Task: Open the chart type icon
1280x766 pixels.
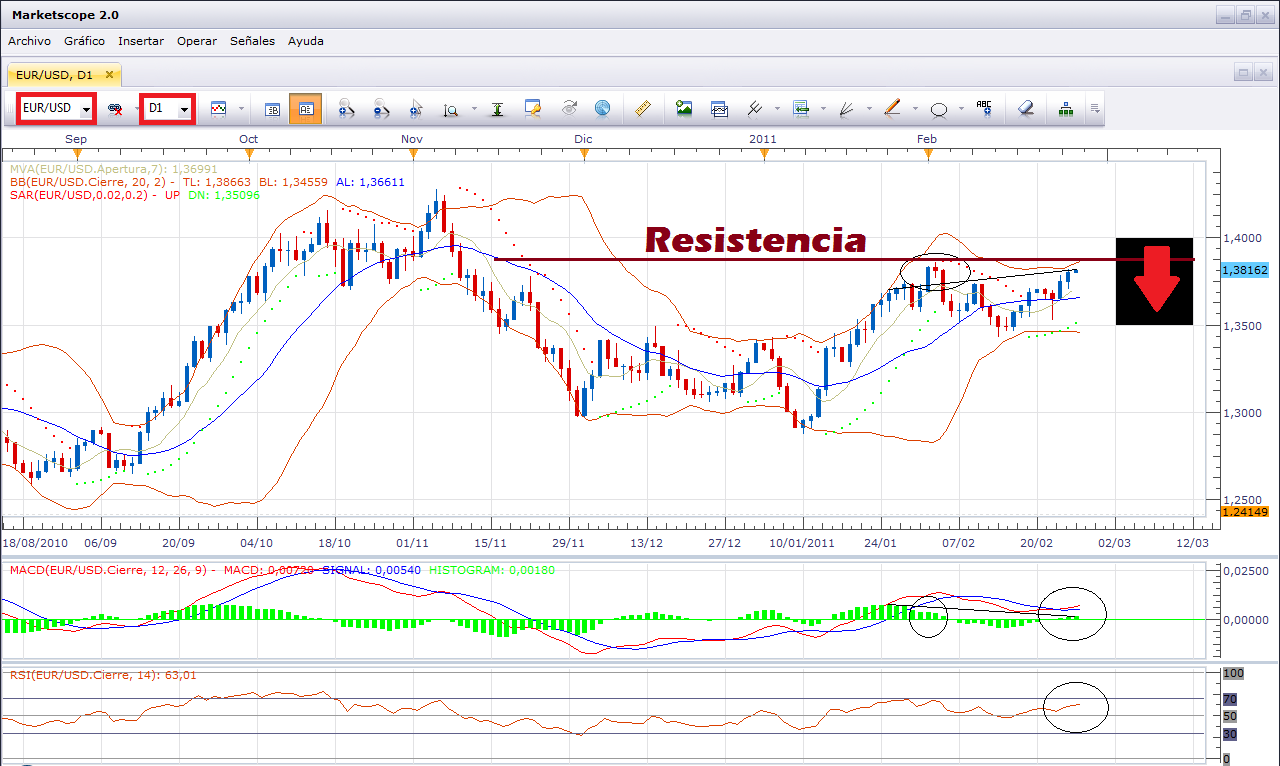Action: (218, 108)
